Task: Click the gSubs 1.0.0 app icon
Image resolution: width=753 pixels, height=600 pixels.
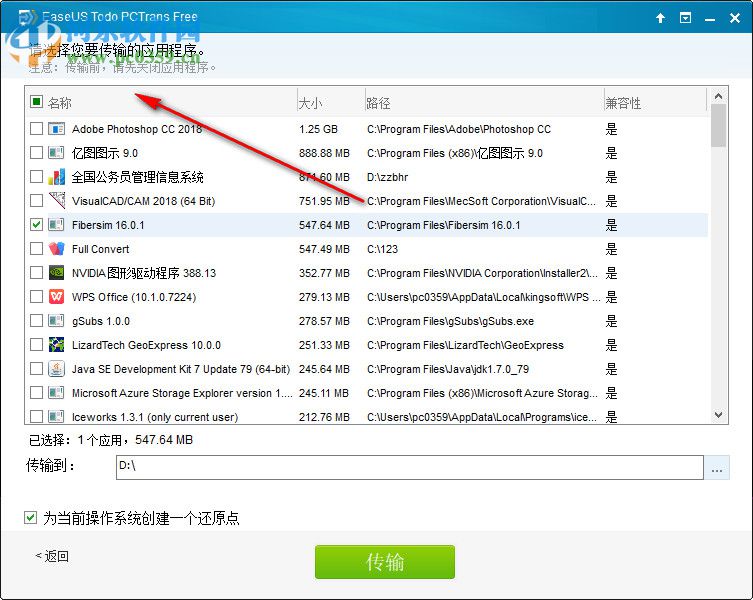Action: [x=56, y=320]
